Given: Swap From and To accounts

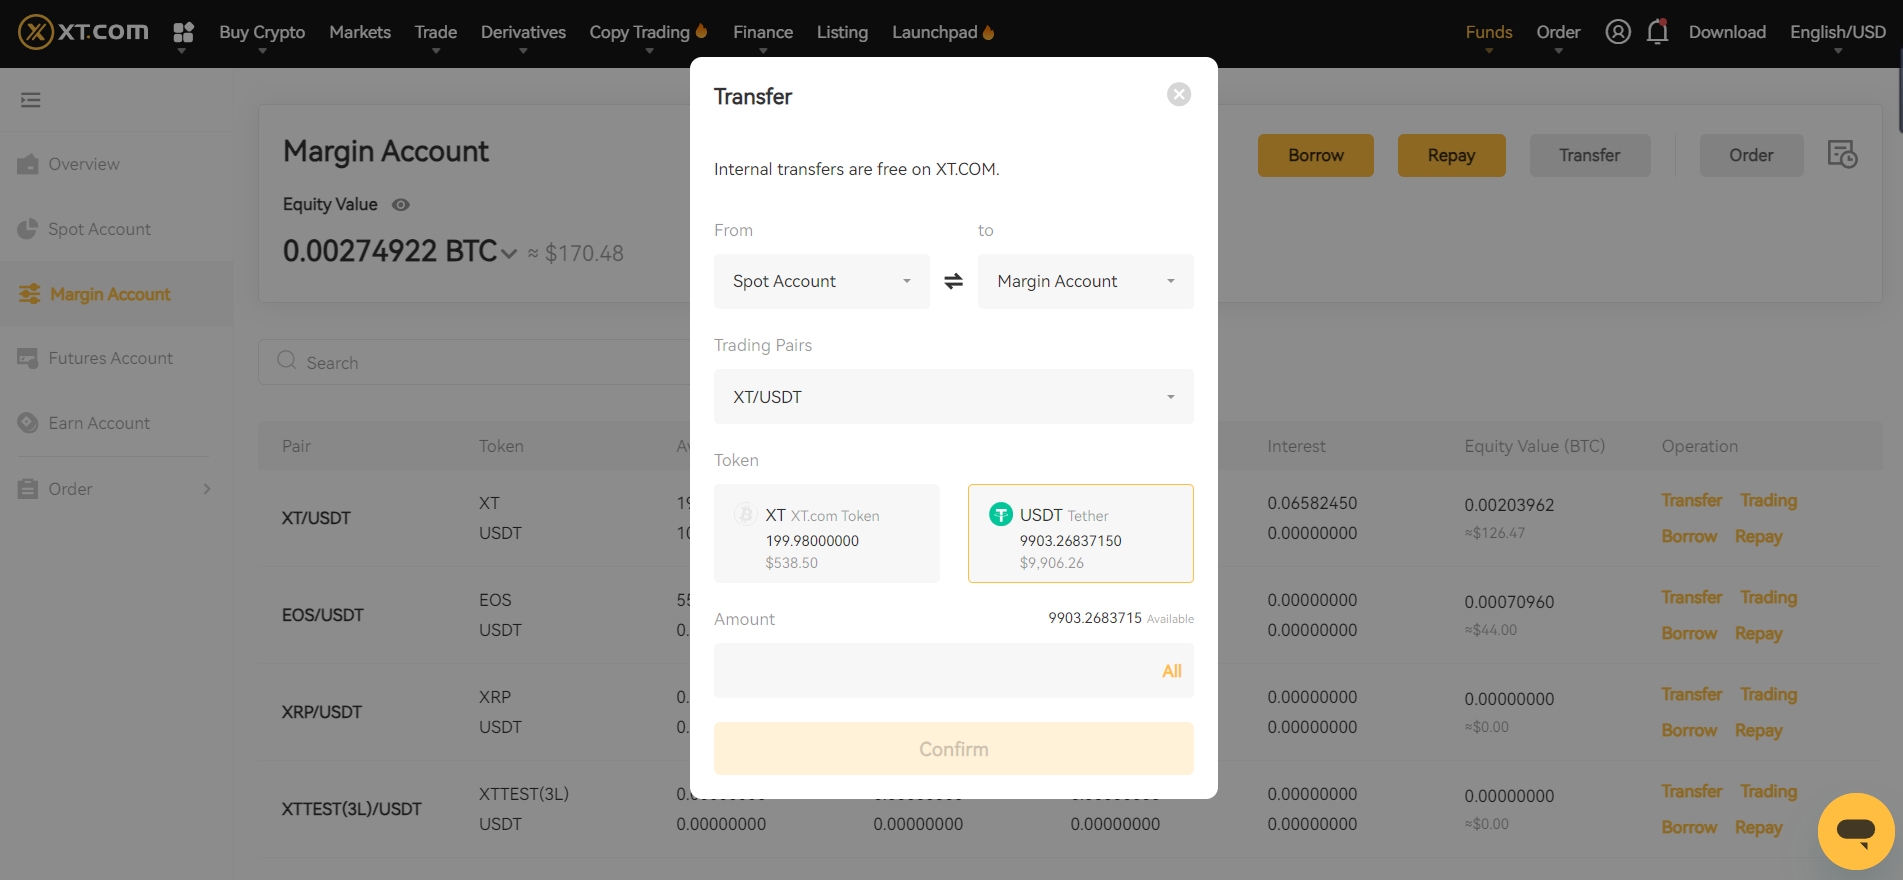Looking at the screenshot, I should click(x=954, y=281).
